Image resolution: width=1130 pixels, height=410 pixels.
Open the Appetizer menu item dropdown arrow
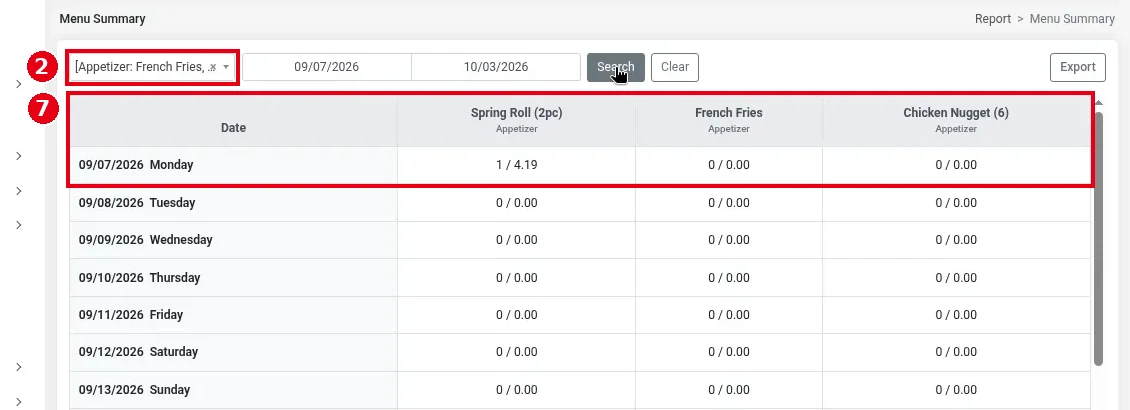226,67
